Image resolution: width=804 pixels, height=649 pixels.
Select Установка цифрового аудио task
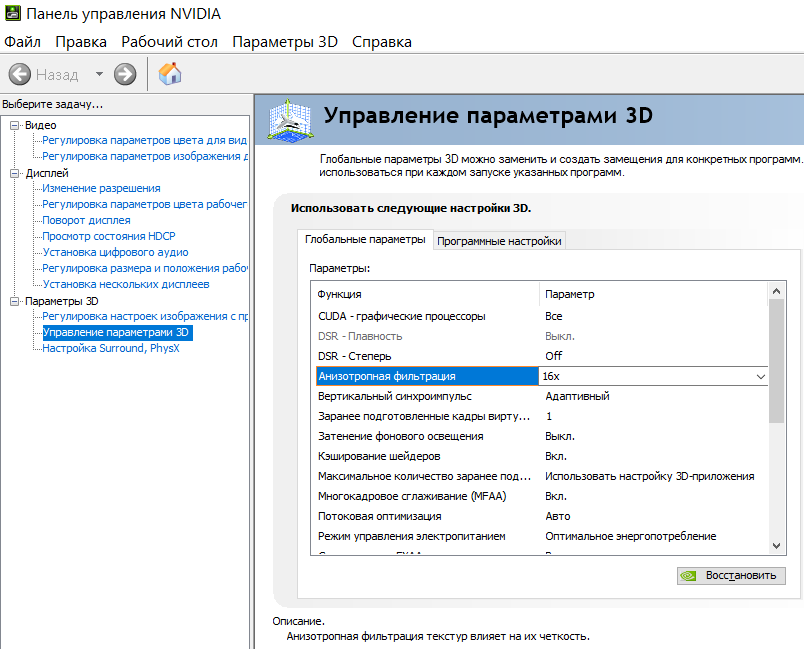coord(113,252)
